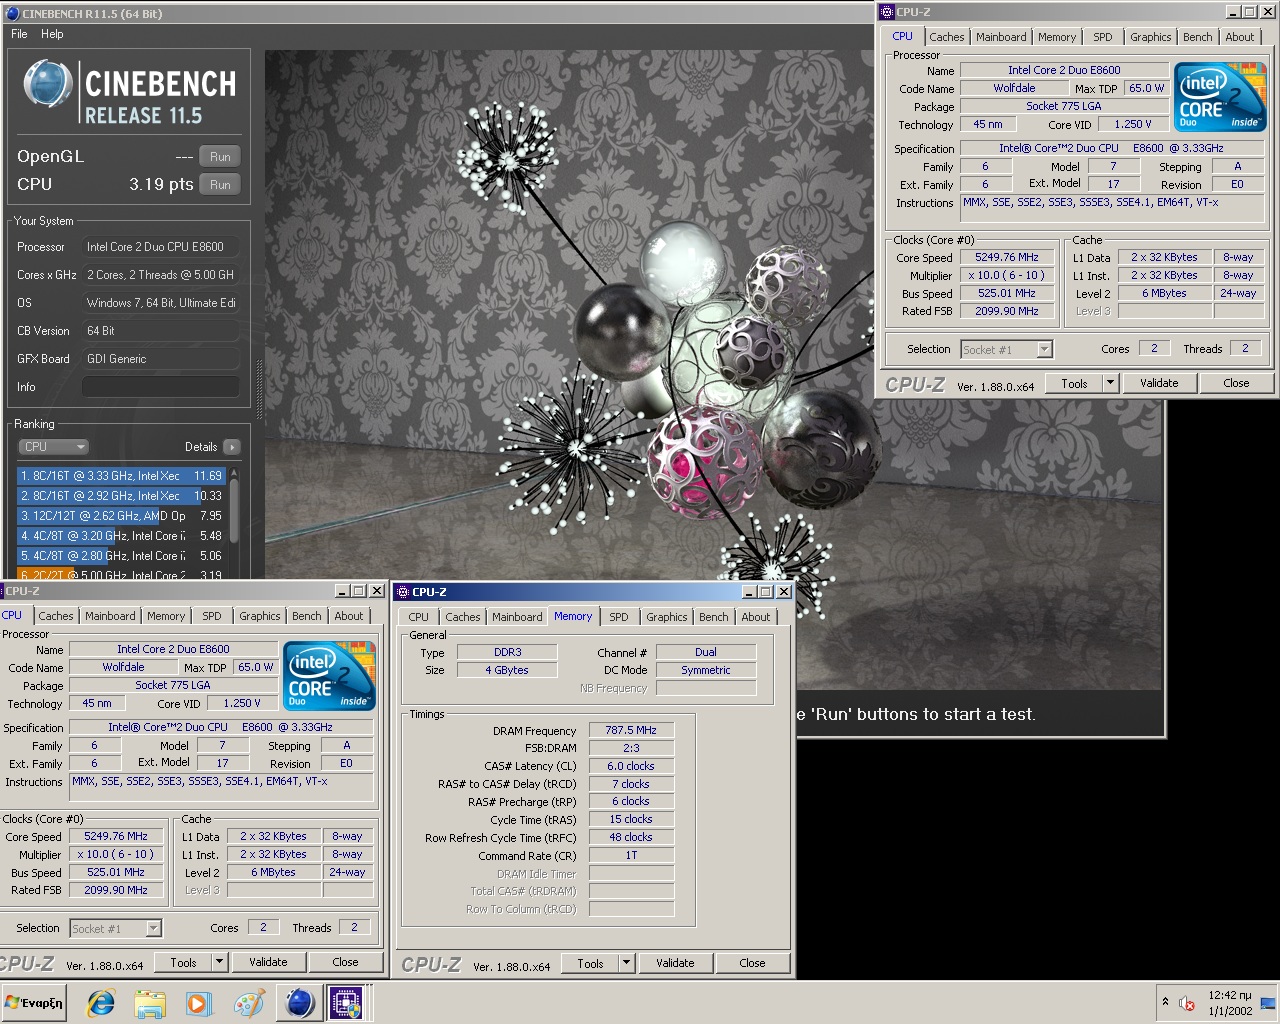Click Close button in top-right CPU-Z window

point(1236,383)
